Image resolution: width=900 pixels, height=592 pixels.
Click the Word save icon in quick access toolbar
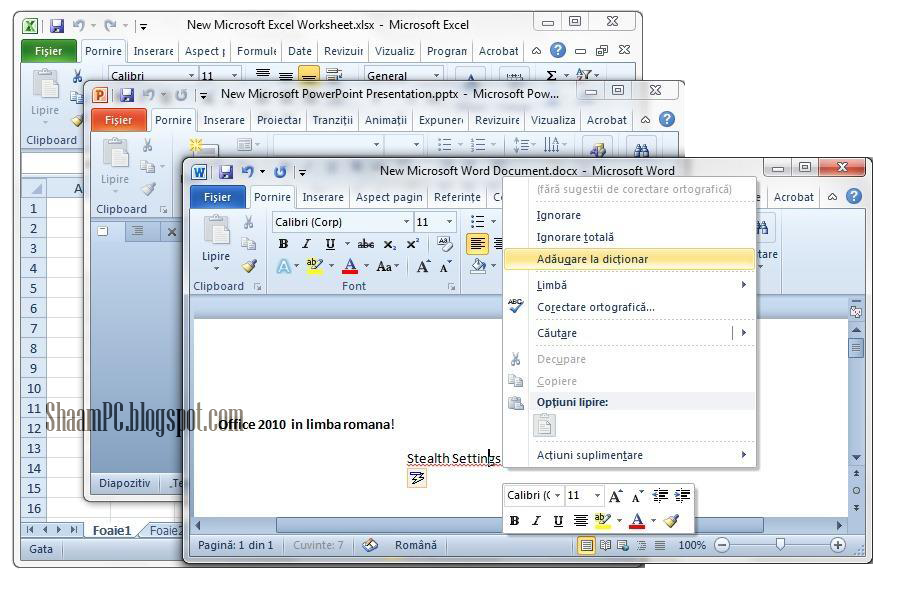[x=226, y=172]
